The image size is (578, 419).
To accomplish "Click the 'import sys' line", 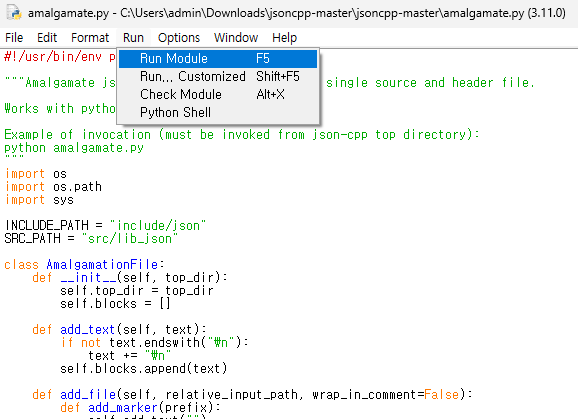I will tap(39, 200).
